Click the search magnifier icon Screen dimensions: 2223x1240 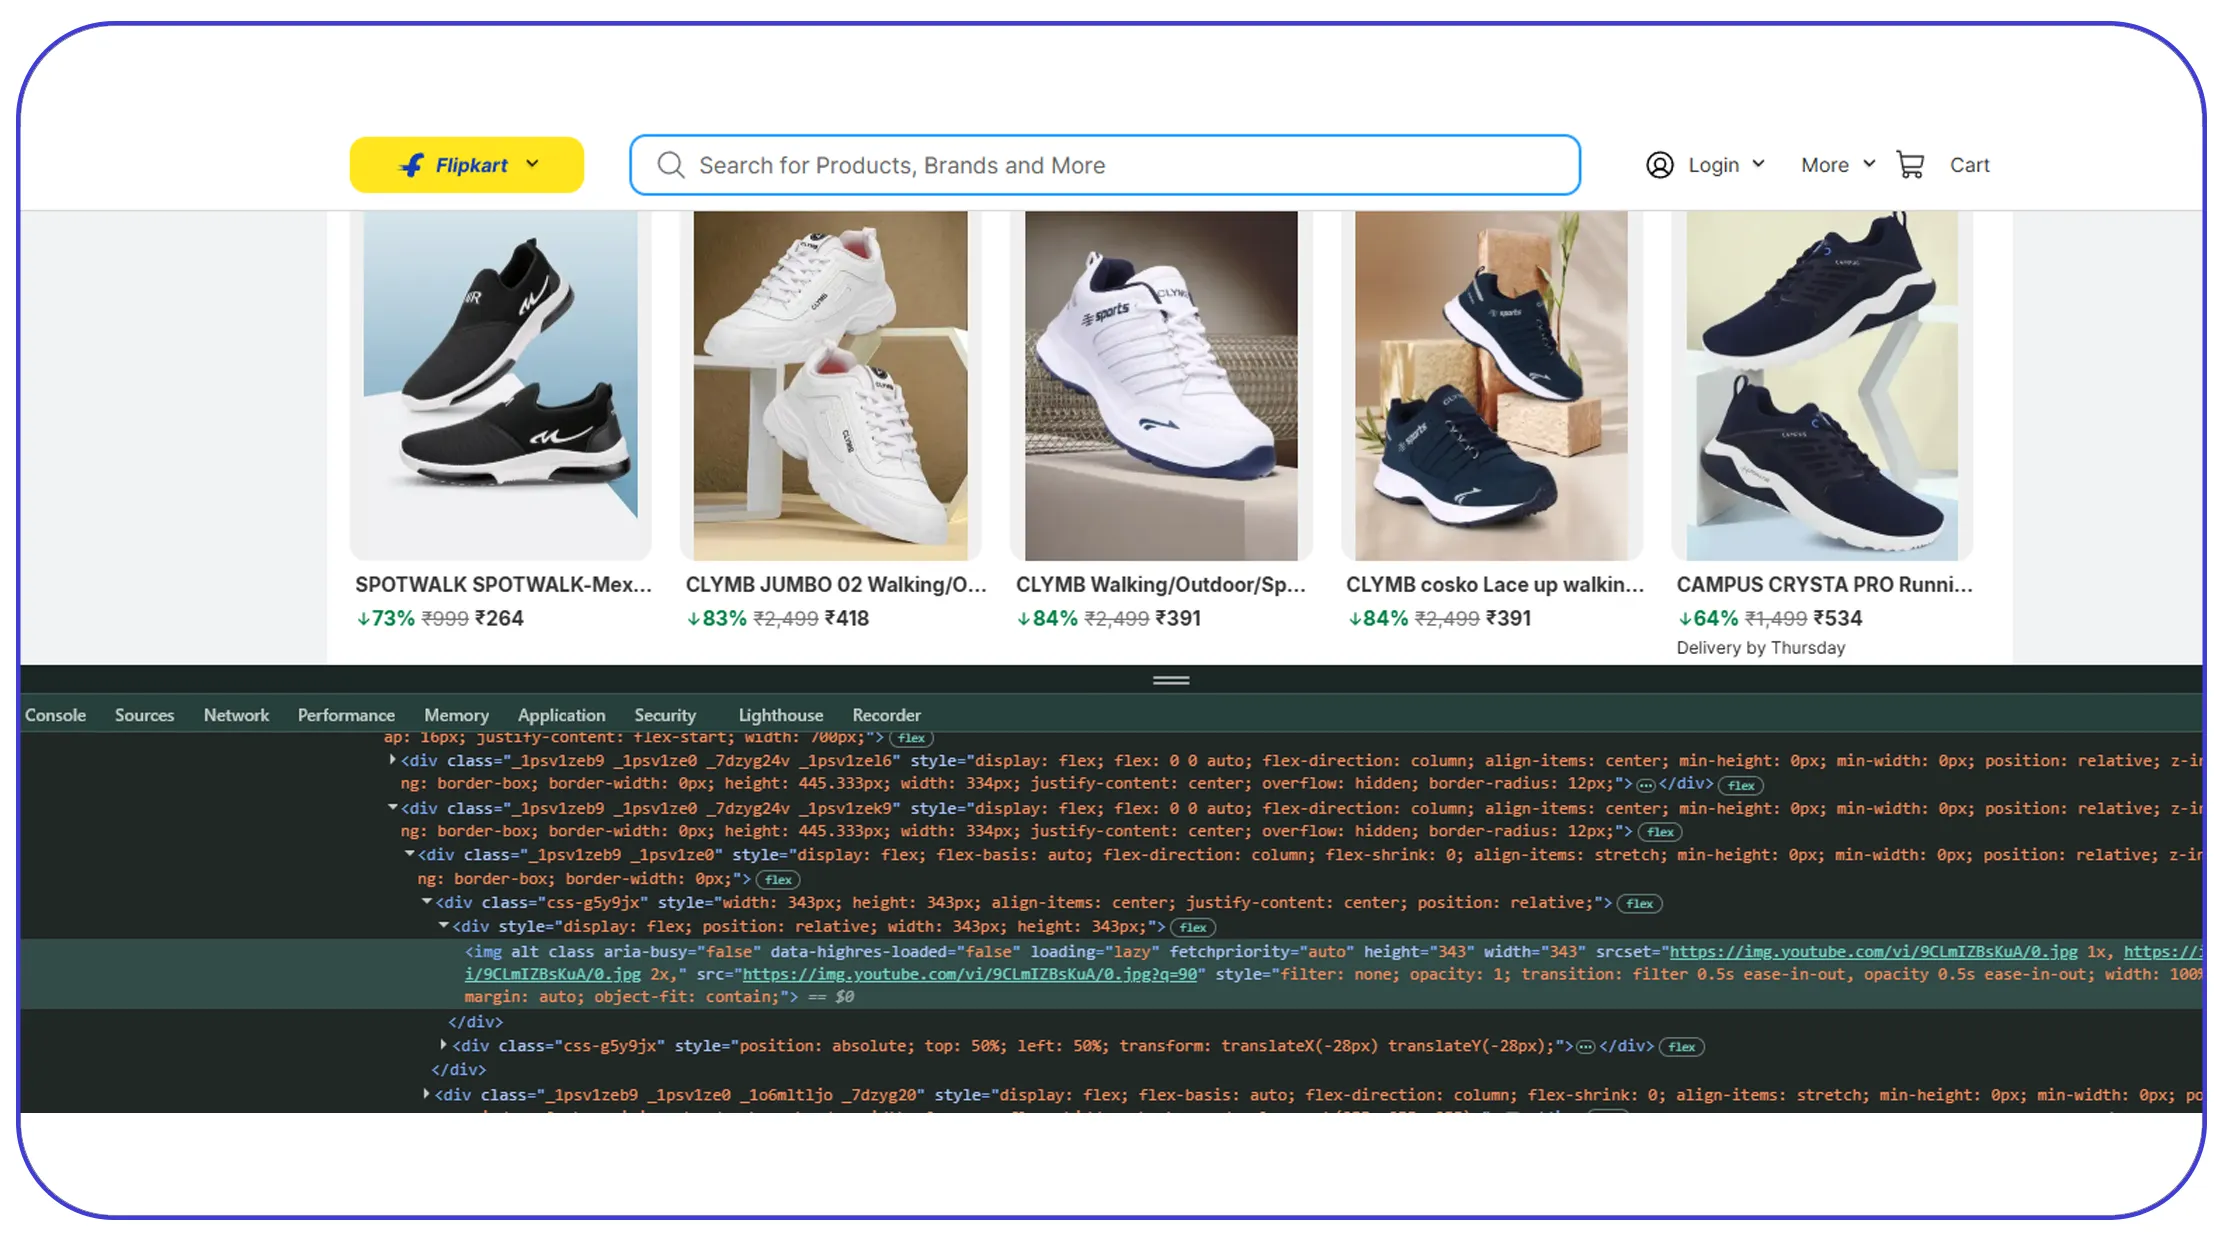point(670,165)
